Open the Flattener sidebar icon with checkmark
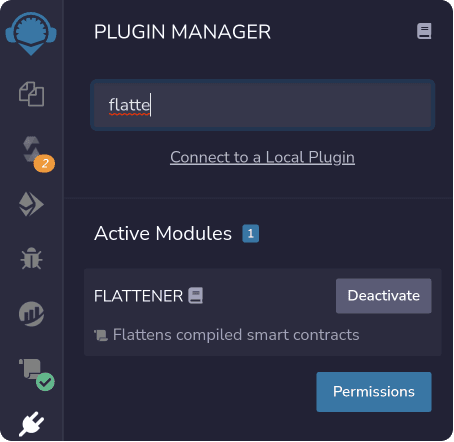The width and height of the screenshot is (454, 442). [37, 374]
